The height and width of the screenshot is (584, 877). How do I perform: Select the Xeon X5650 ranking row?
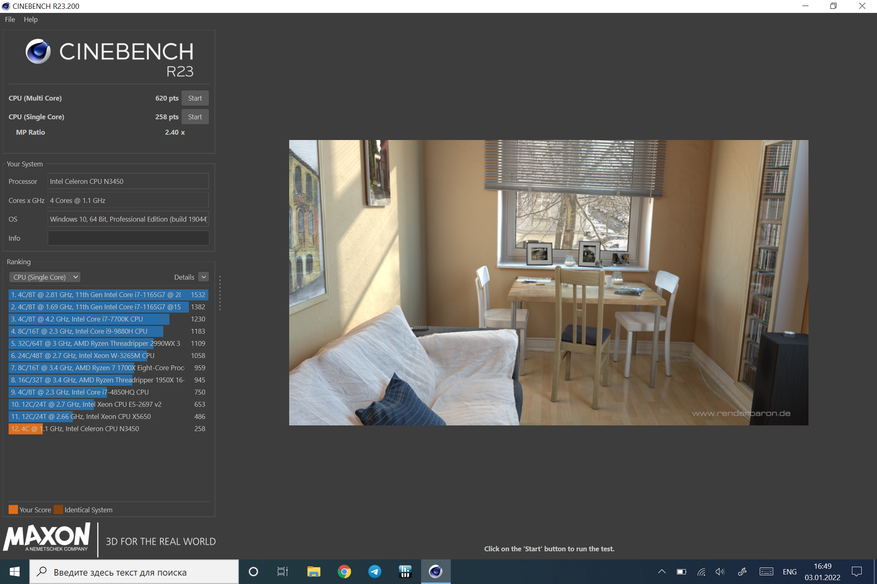pyautogui.click(x=109, y=417)
